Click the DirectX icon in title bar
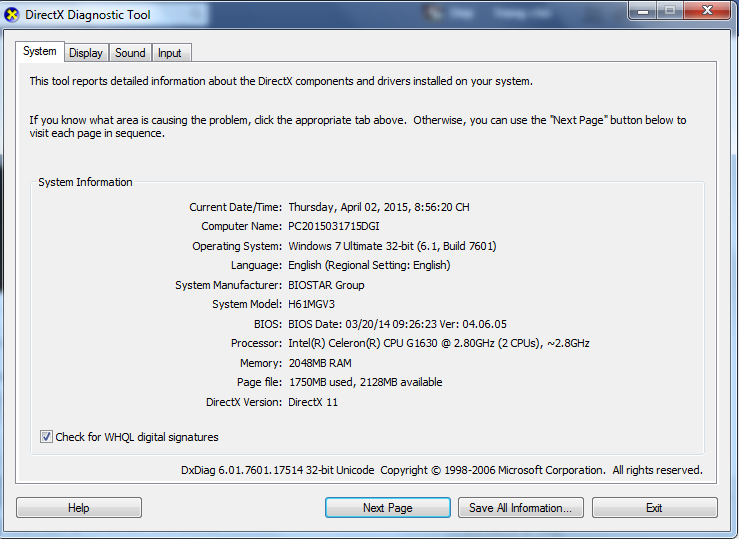 click(x=11, y=15)
